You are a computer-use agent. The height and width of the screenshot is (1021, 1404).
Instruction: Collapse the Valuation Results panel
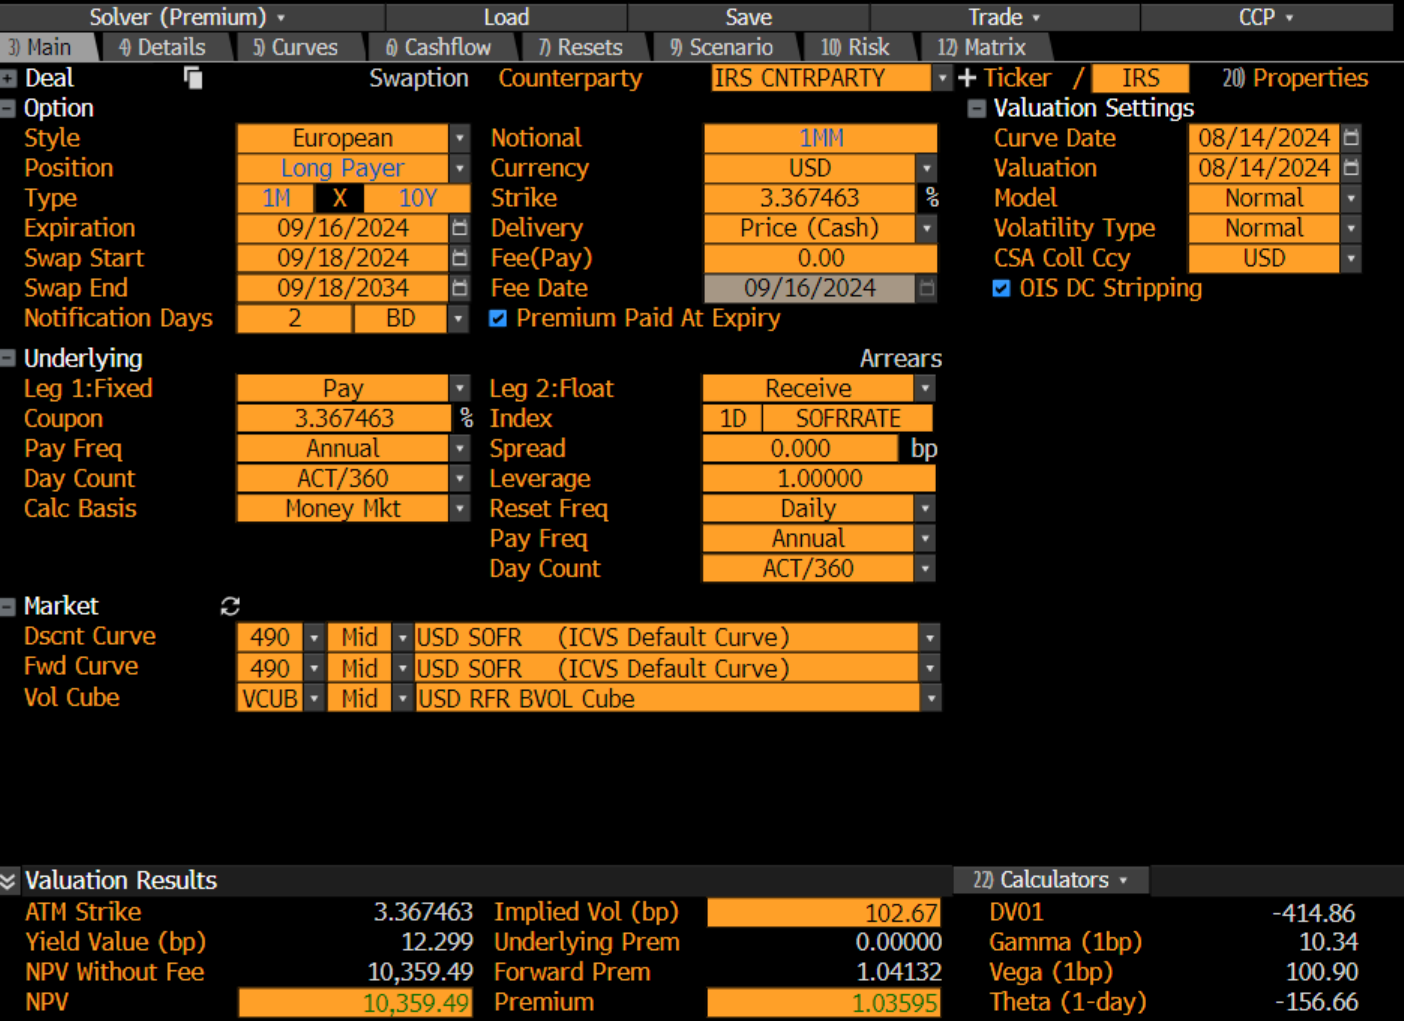pos(9,881)
